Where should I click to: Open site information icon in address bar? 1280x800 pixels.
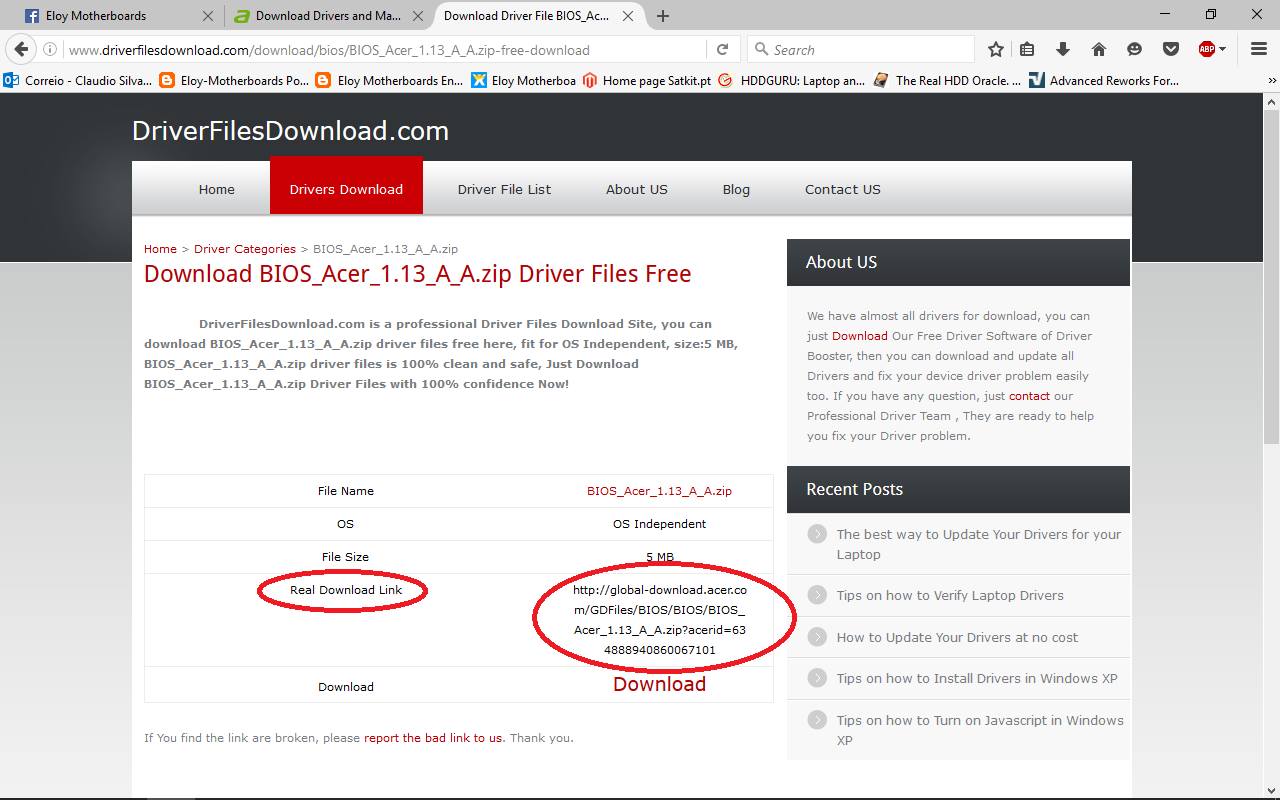pyautogui.click(x=49, y=49)
